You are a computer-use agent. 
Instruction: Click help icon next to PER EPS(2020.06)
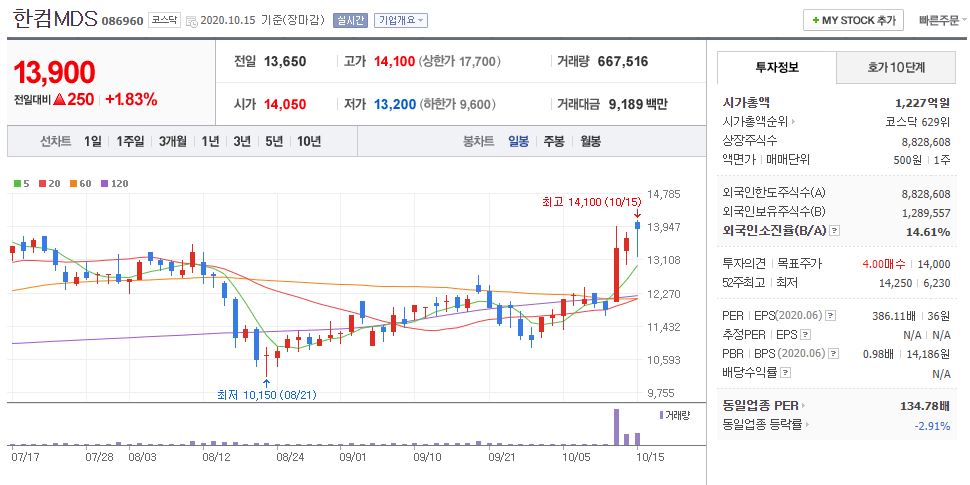830,316
